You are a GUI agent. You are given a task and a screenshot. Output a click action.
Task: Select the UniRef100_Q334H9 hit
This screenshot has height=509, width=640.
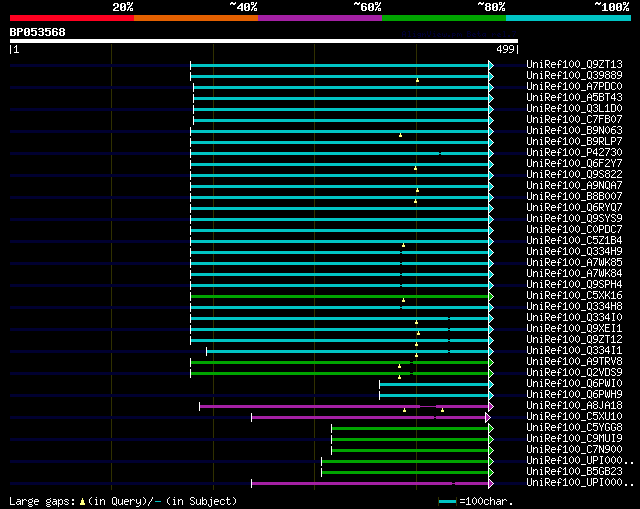pyautogui.click(x=574, y=252)
